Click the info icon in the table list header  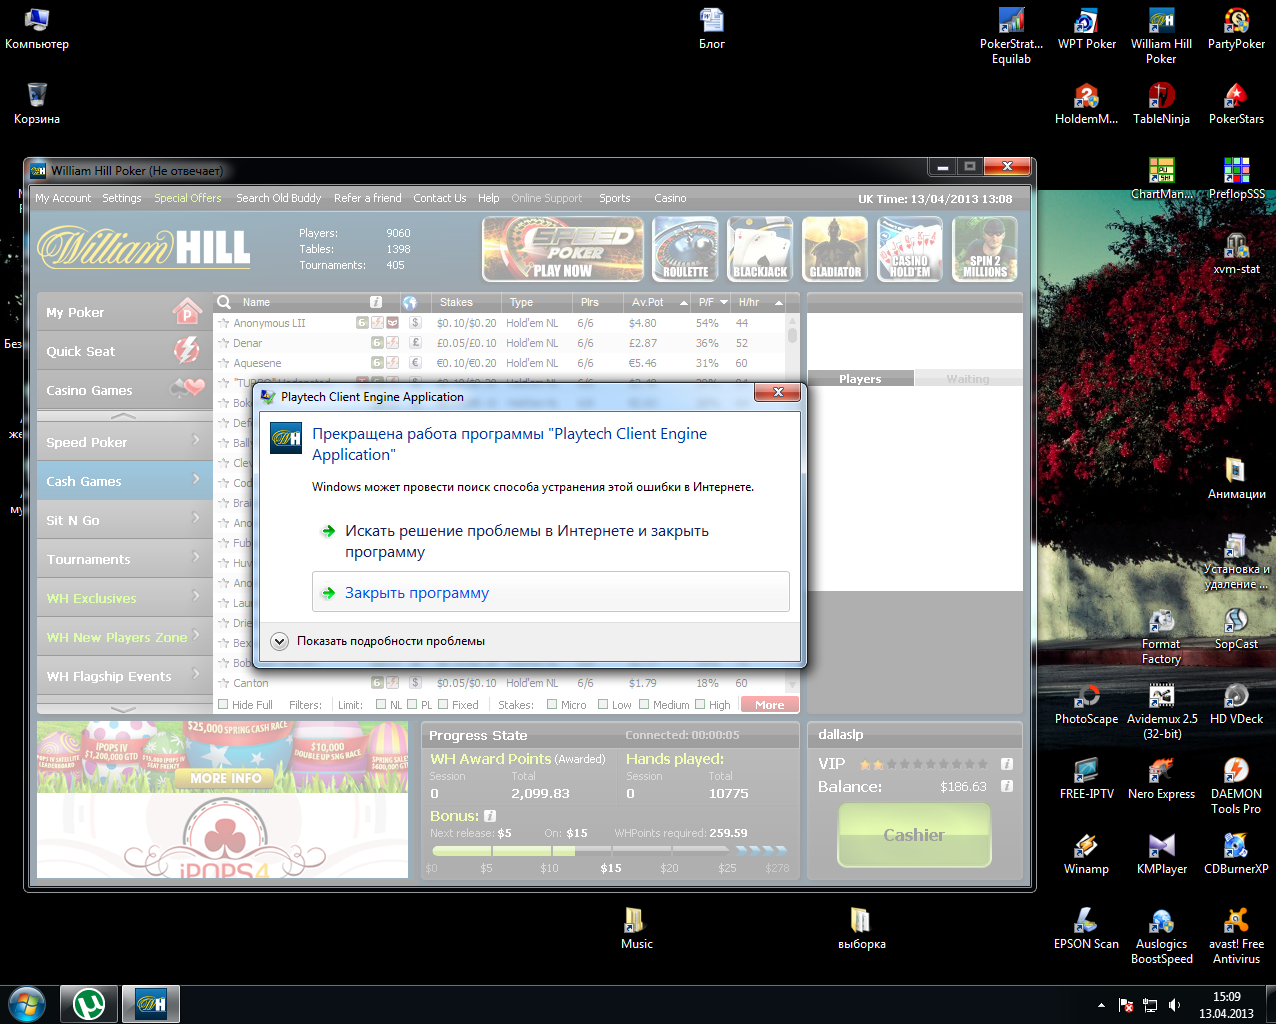click(x=376, y=302)
